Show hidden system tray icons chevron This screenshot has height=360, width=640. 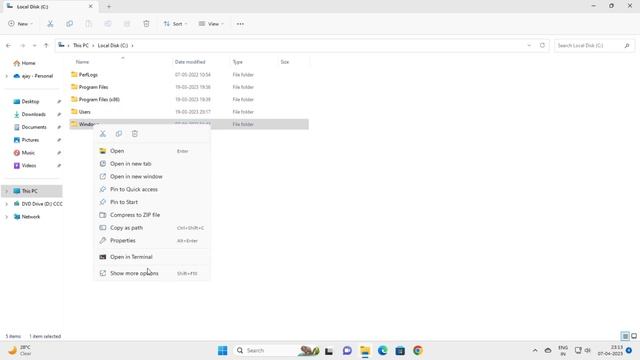(x=535, y=351)
